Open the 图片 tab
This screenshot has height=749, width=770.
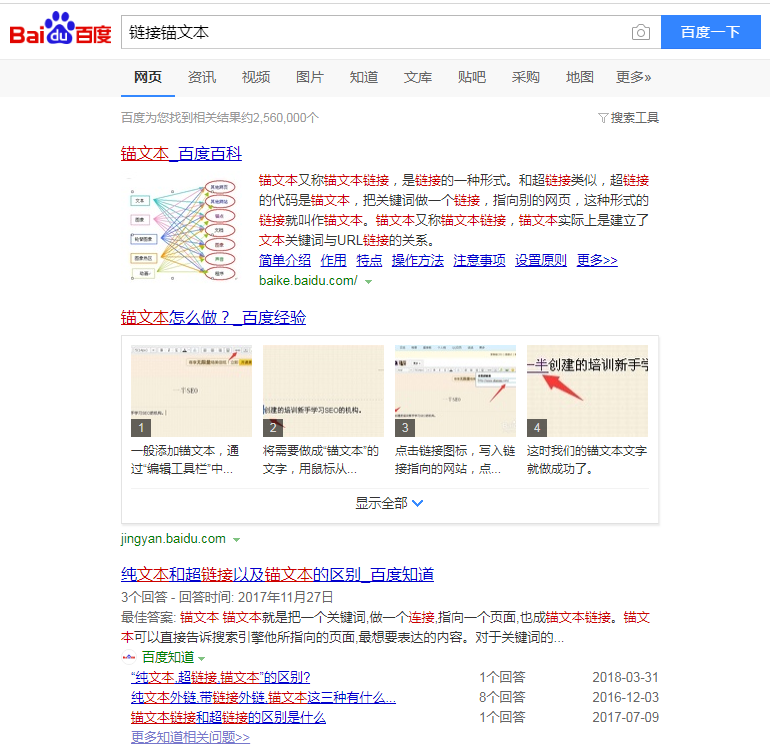point(310,77)
